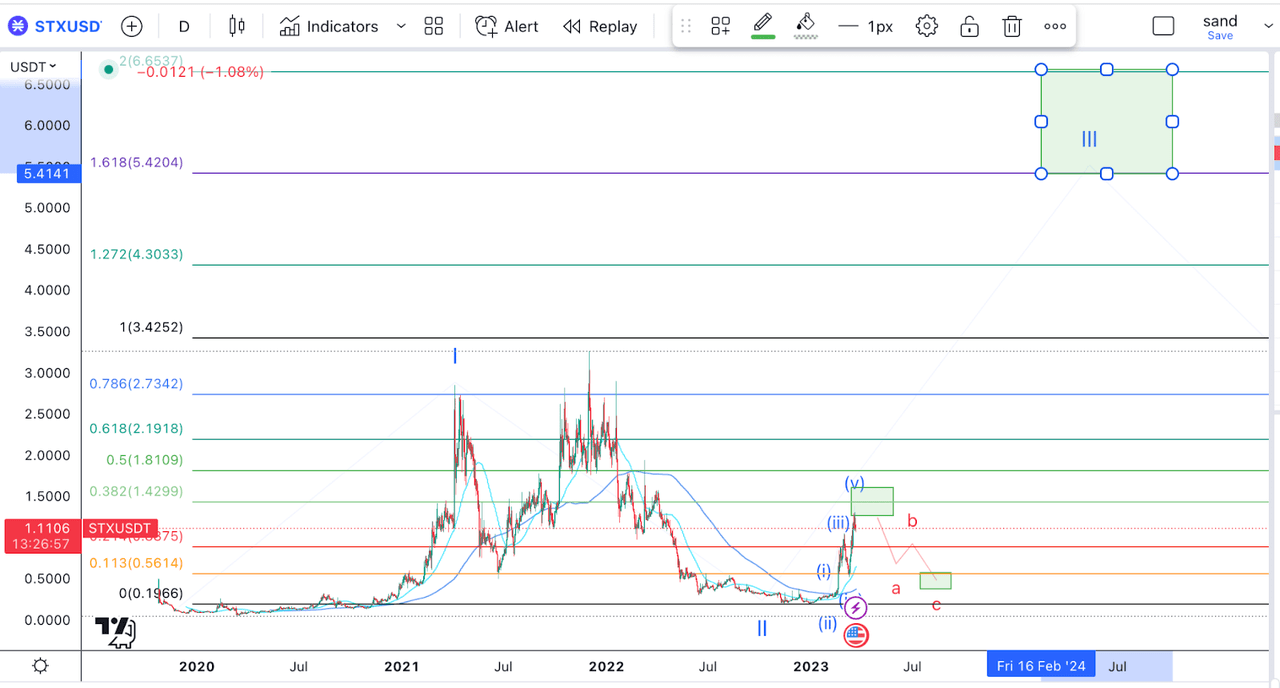1280x688 pixels.
Task: Click the 1.272(4.3033) Fibonacci level label
Action: coord(136,254)
